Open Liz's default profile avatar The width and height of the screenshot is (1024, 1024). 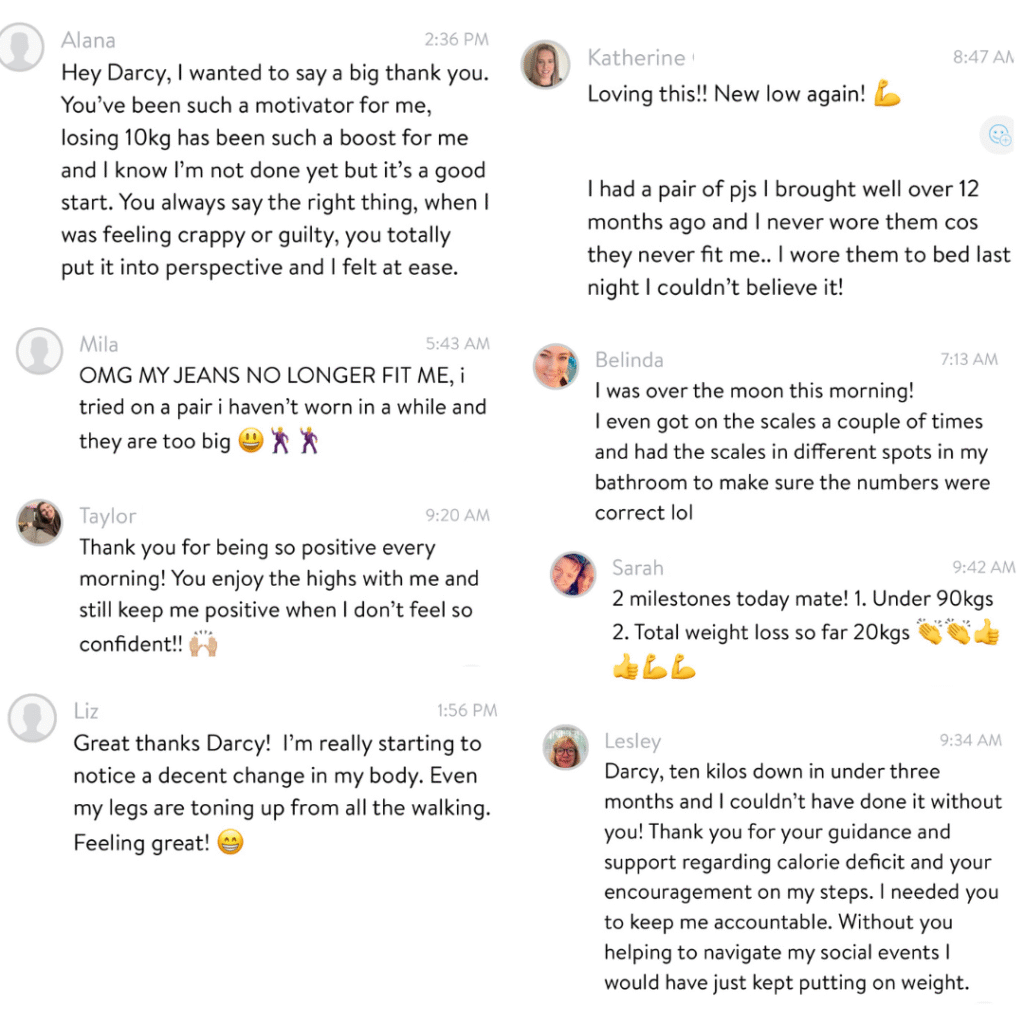(32, 718)
